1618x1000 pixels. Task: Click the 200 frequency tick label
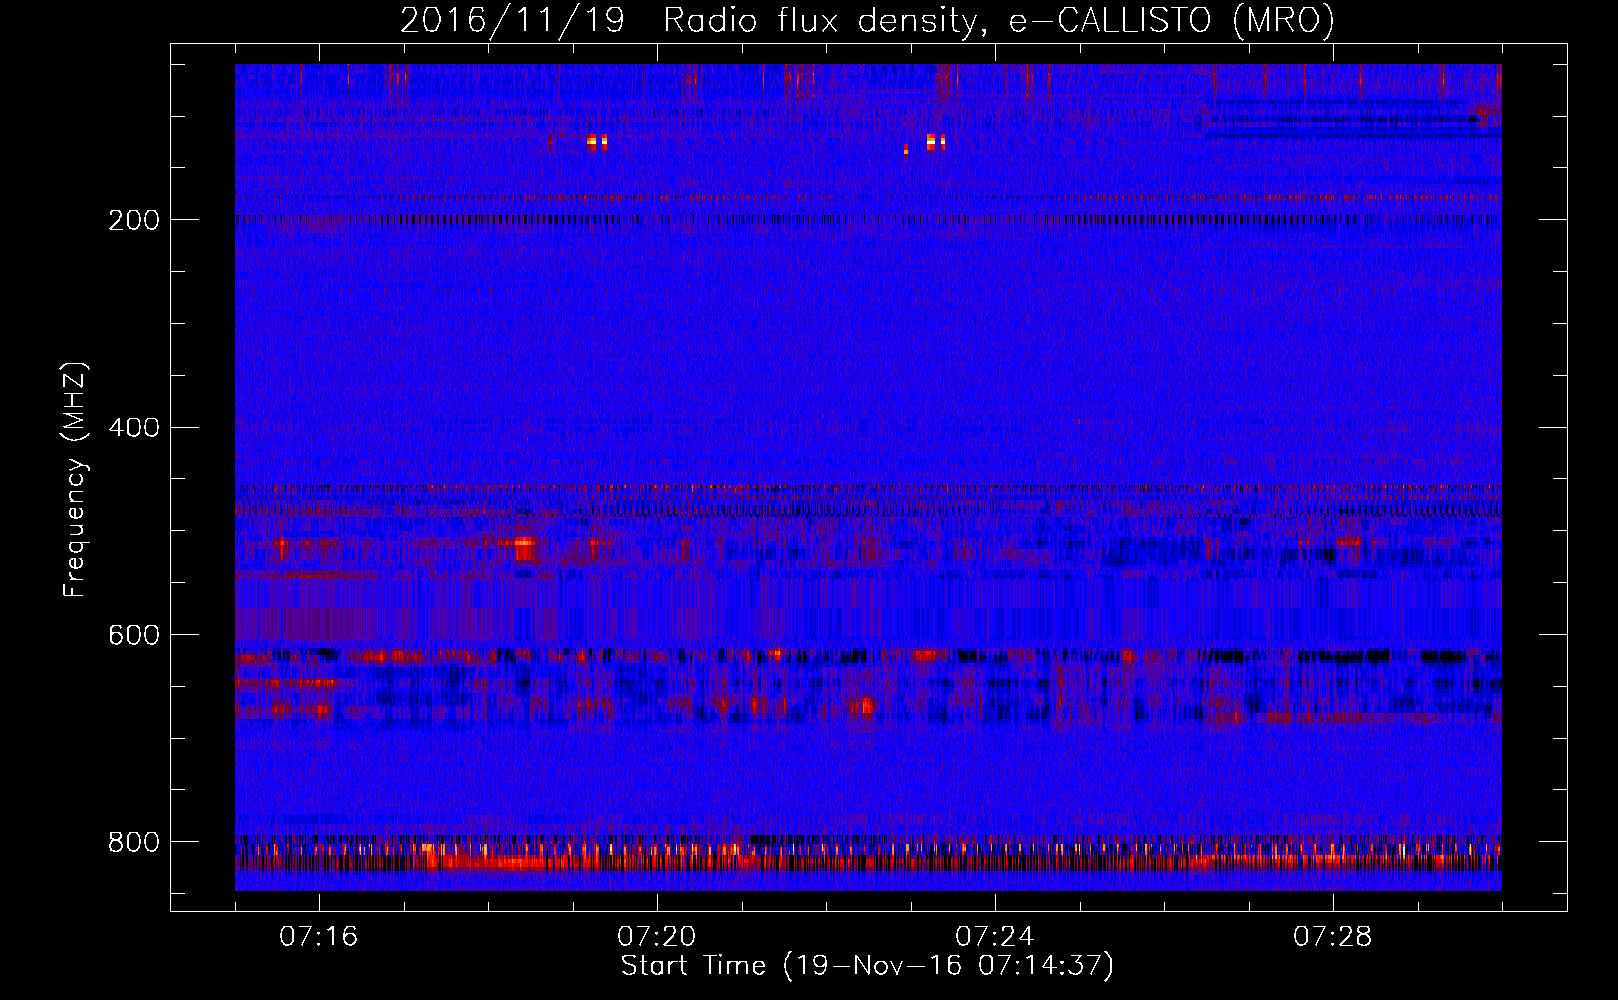click(x=134, y=220)
